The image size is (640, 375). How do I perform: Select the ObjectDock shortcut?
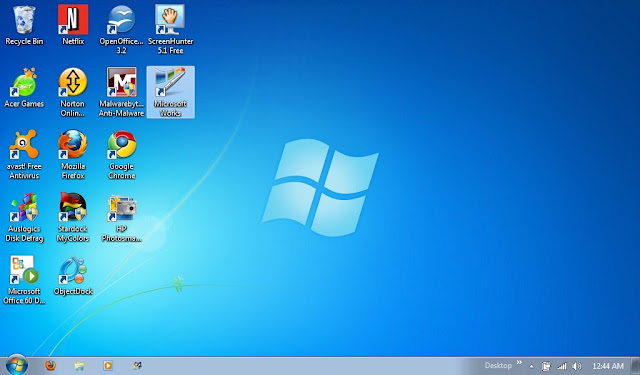73,275
